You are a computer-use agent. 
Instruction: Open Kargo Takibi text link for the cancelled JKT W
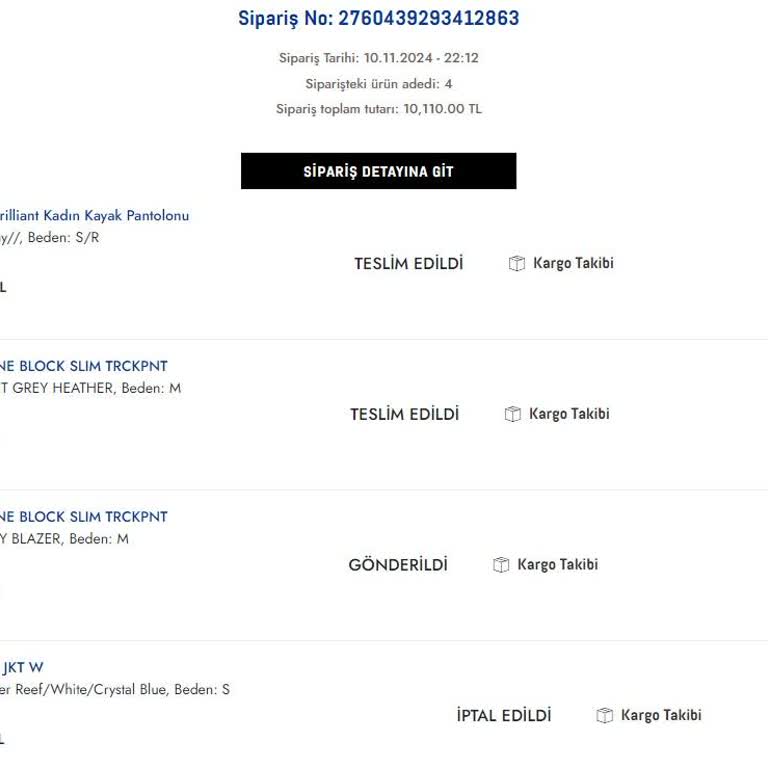click(x=661, y=716)
